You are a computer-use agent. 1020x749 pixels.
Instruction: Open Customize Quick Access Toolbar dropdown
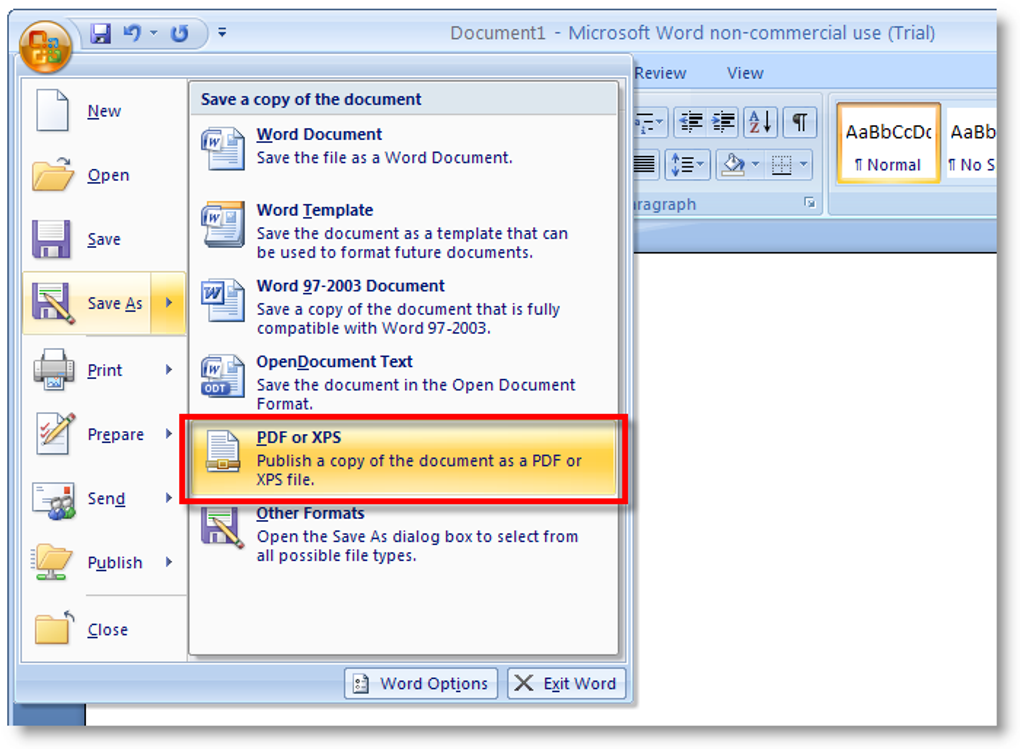(x=222, y=32)
